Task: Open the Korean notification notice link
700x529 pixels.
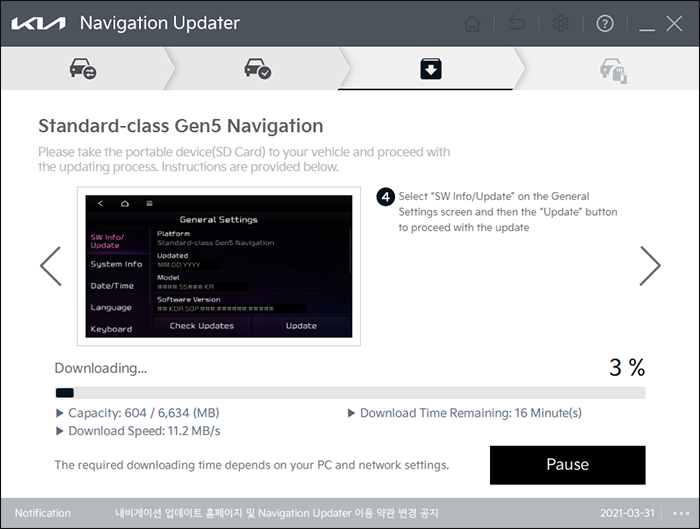Action: (x=277, y=513)
